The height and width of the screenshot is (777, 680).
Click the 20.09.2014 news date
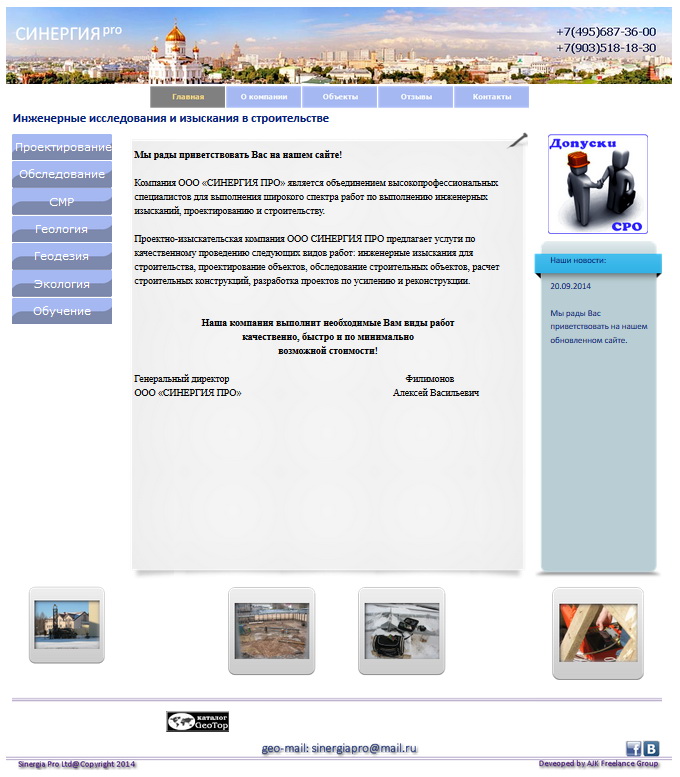[x=570, y=286]
